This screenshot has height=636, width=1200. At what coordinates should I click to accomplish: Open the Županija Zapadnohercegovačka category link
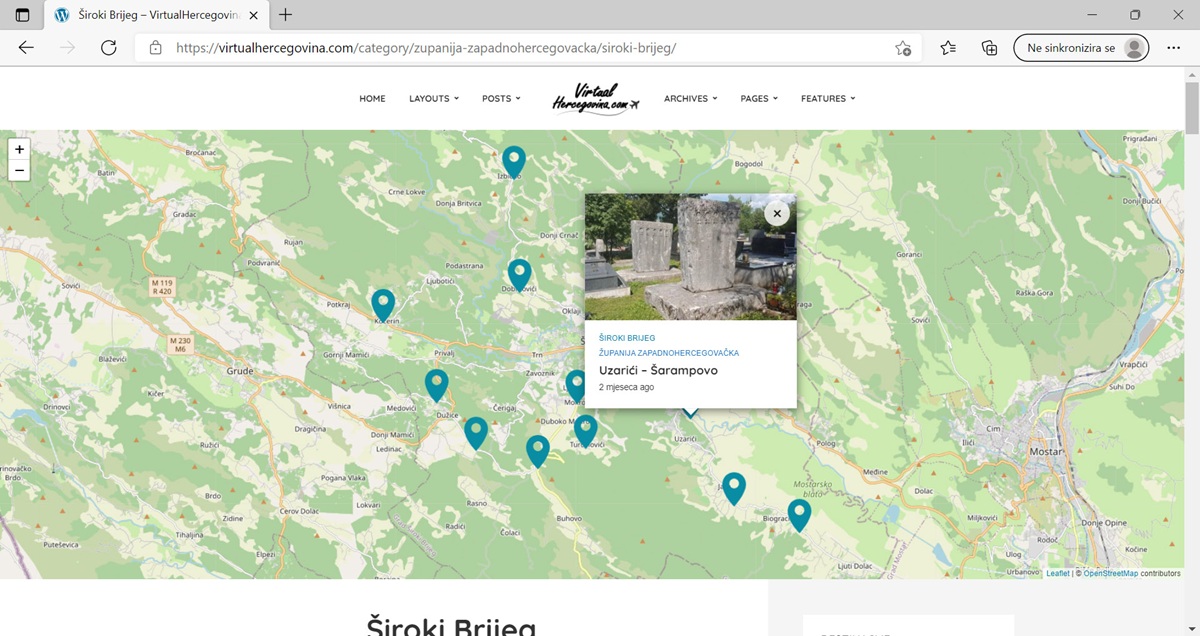pyautogui.click(x=669, y=353)
